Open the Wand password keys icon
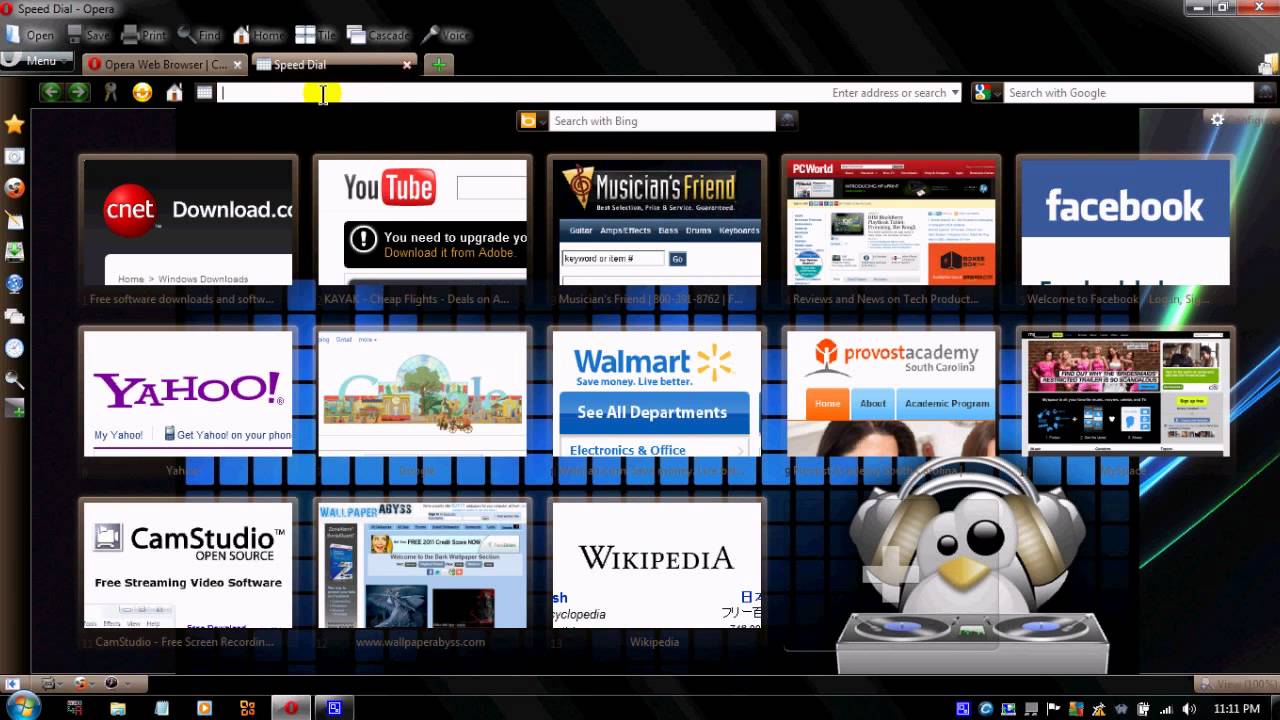 110,92
